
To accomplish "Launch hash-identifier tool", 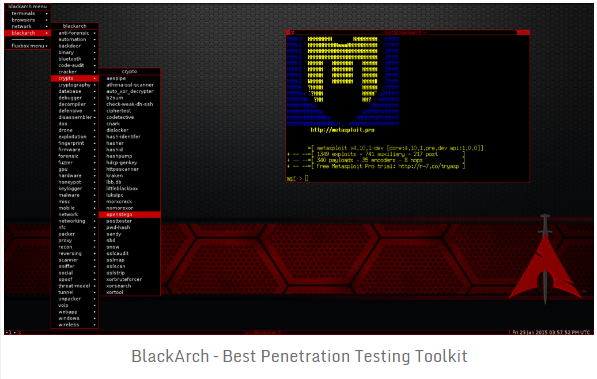I will (x=129, y=137).
